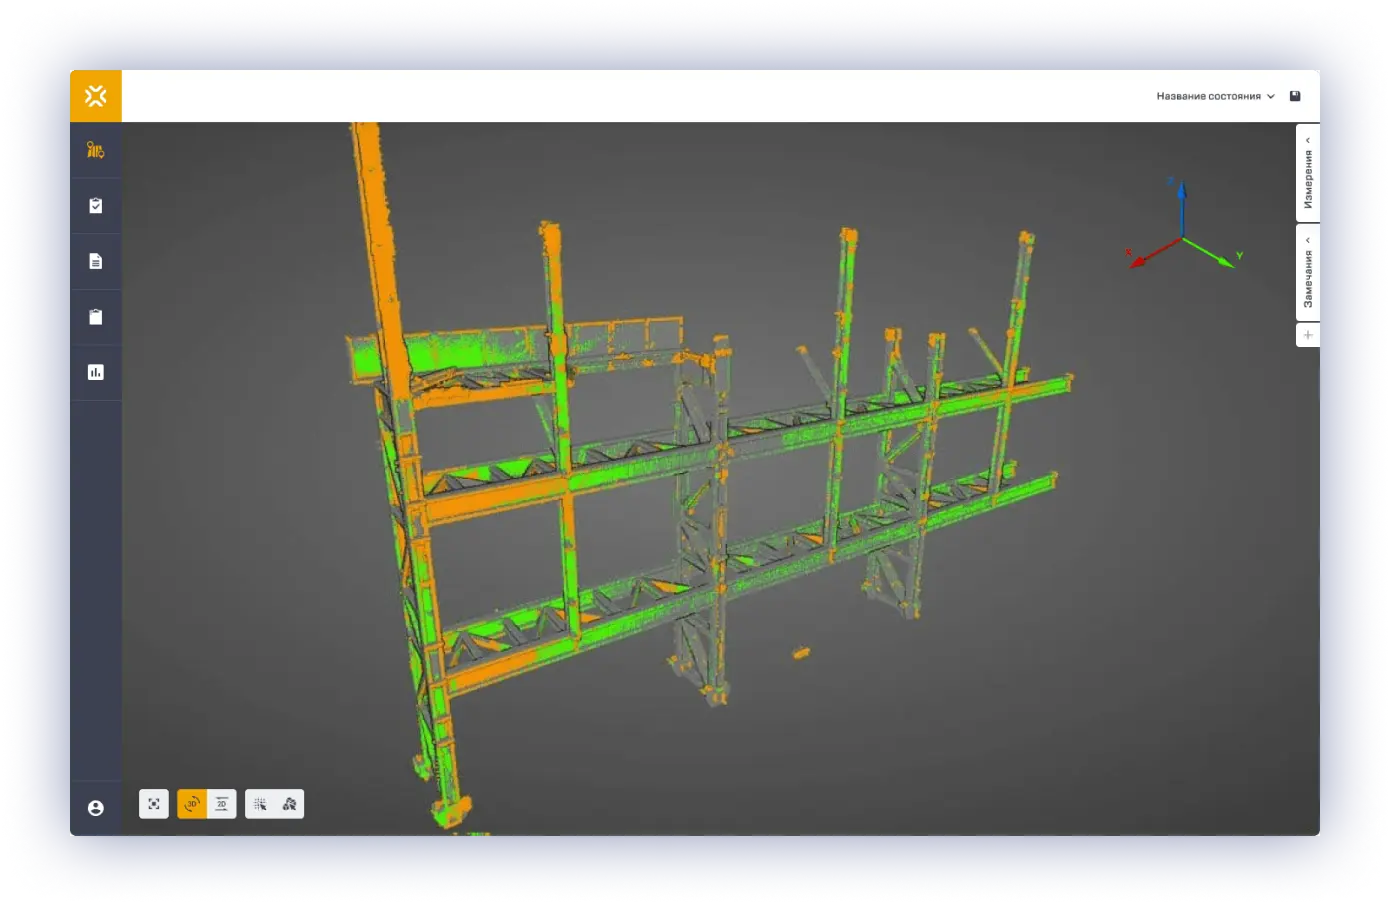The image size is (1388, 904).
Task: Expand the 'Измерения' side panel
Action: click(x=1308, y=173)
